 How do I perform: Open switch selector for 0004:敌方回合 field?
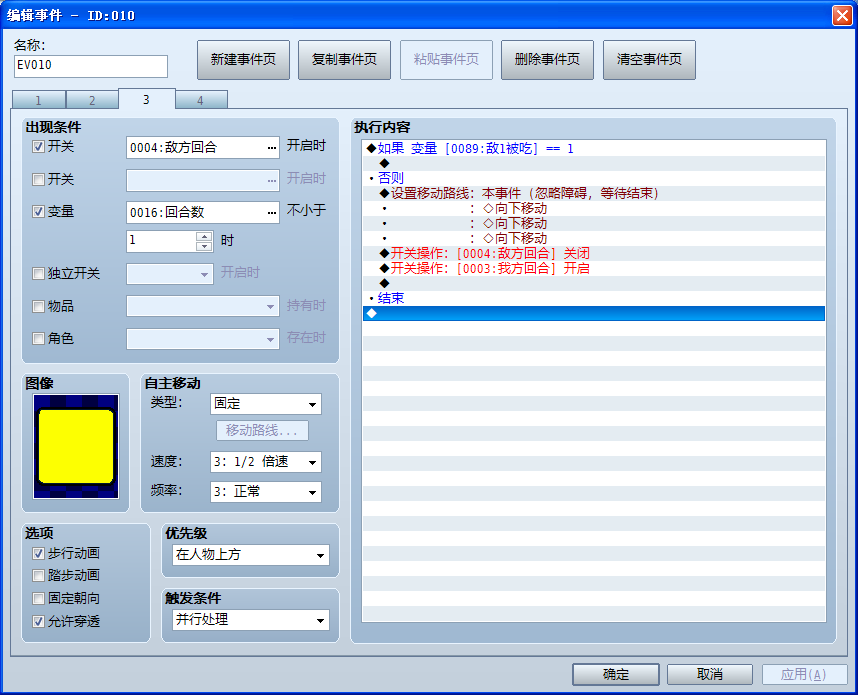[x=272, y=148]
